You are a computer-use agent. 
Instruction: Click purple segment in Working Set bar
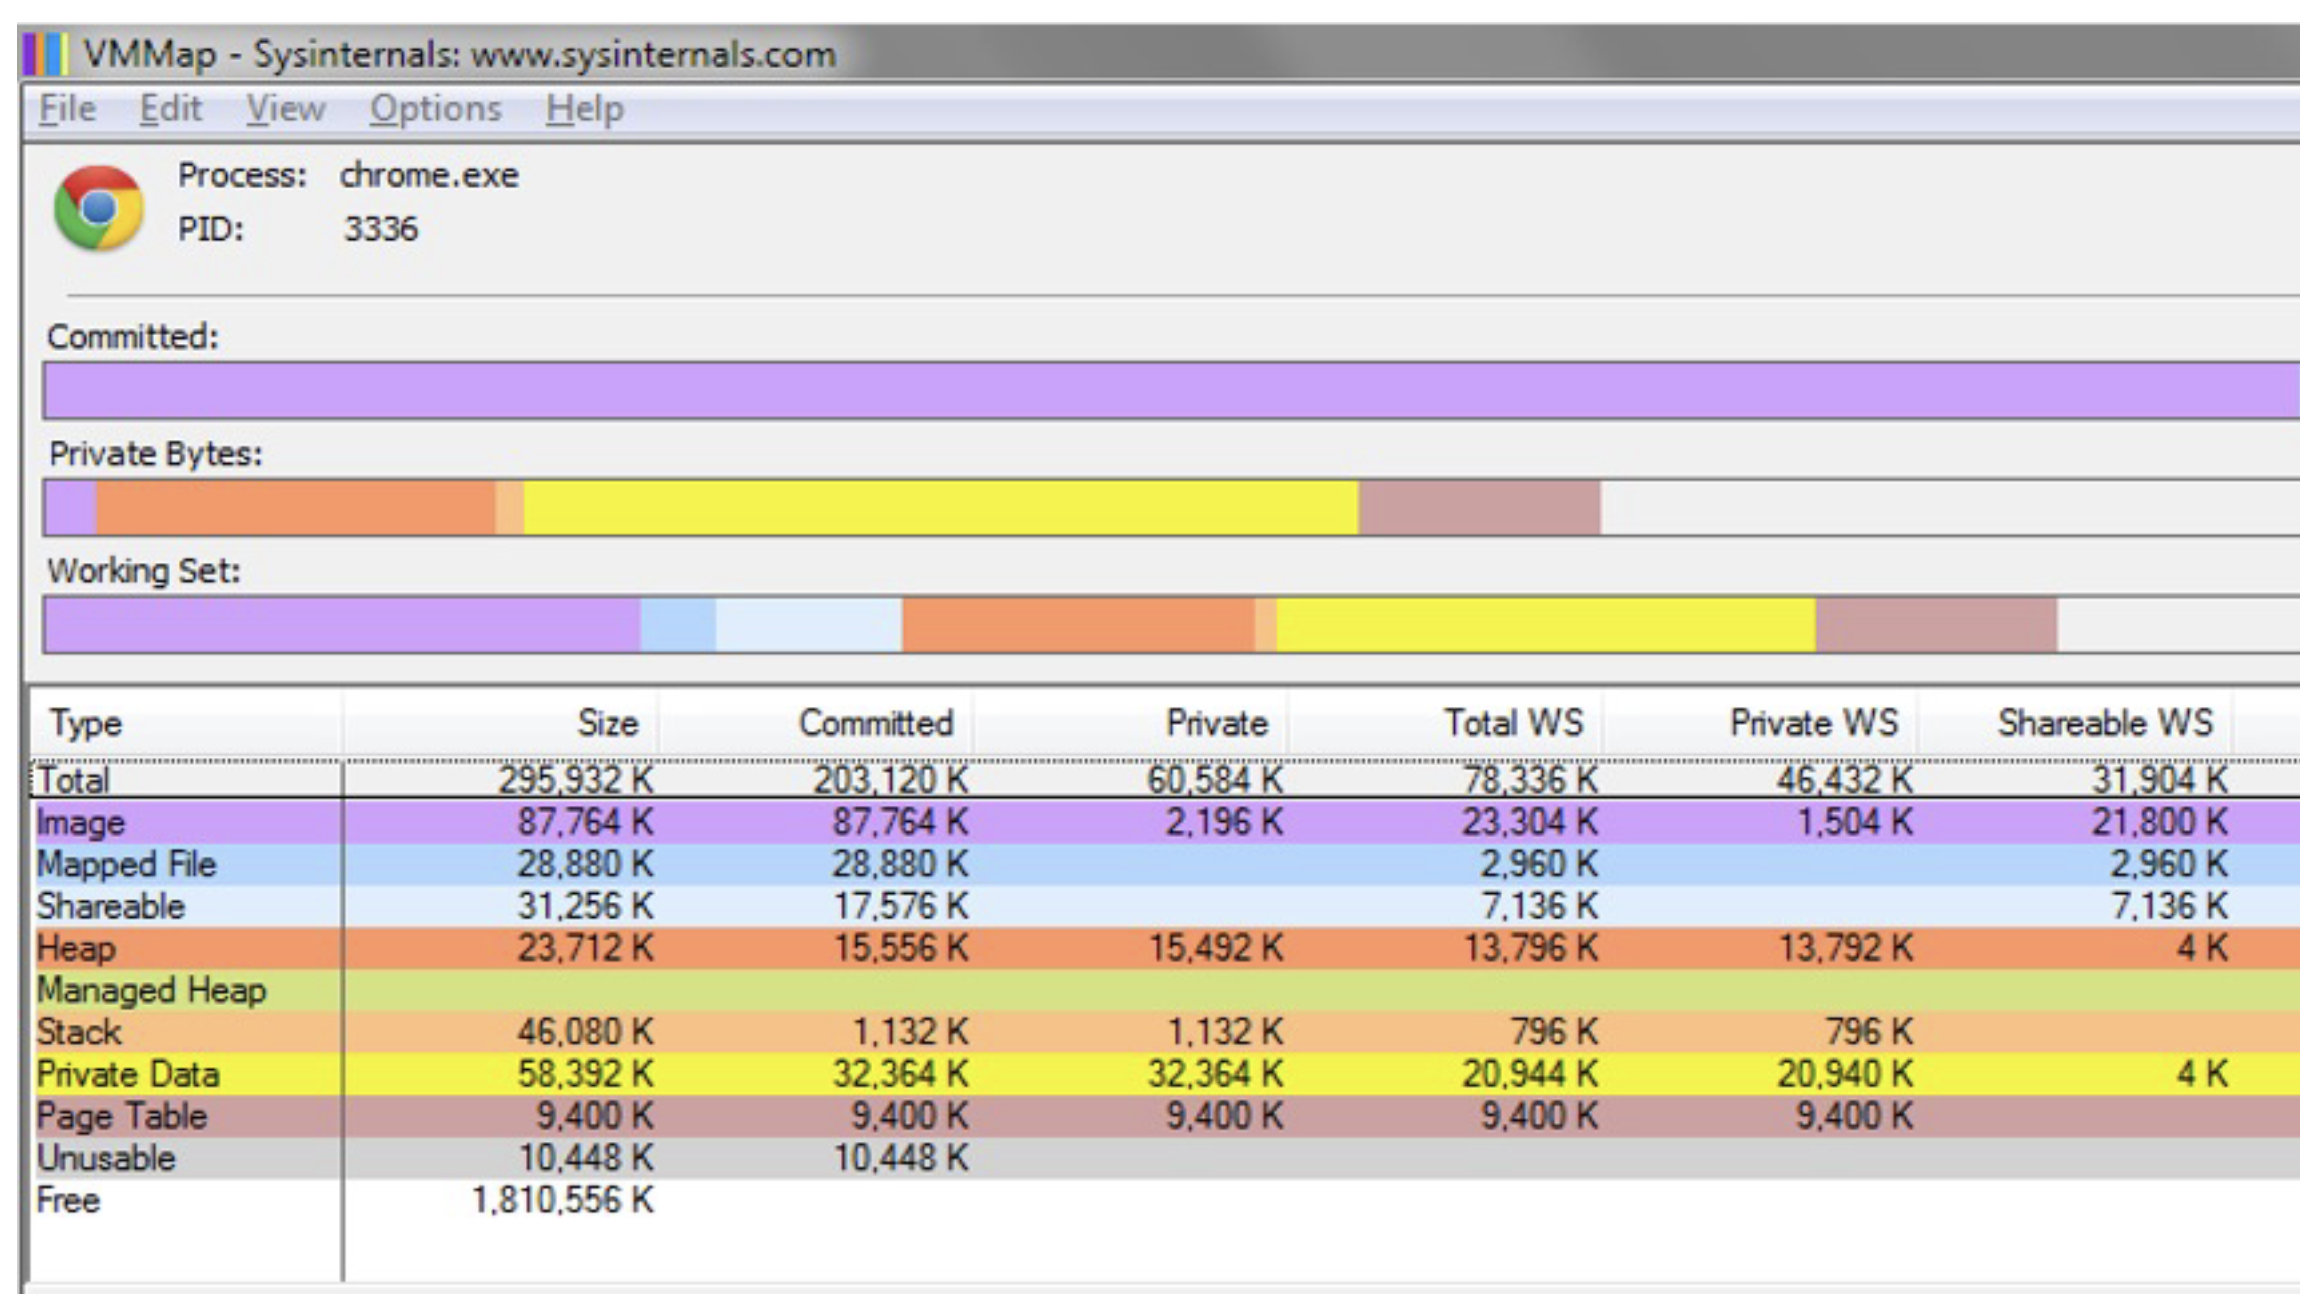[342, 625]
